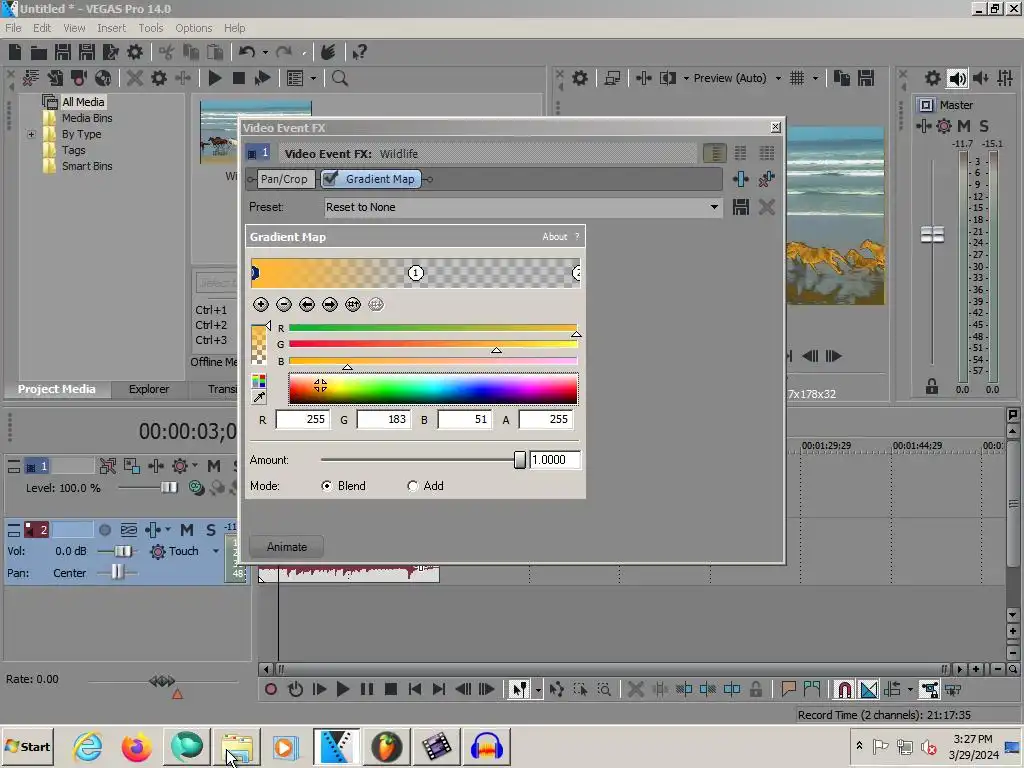
Task: Click the New project icon
Action: click(15, 52)
